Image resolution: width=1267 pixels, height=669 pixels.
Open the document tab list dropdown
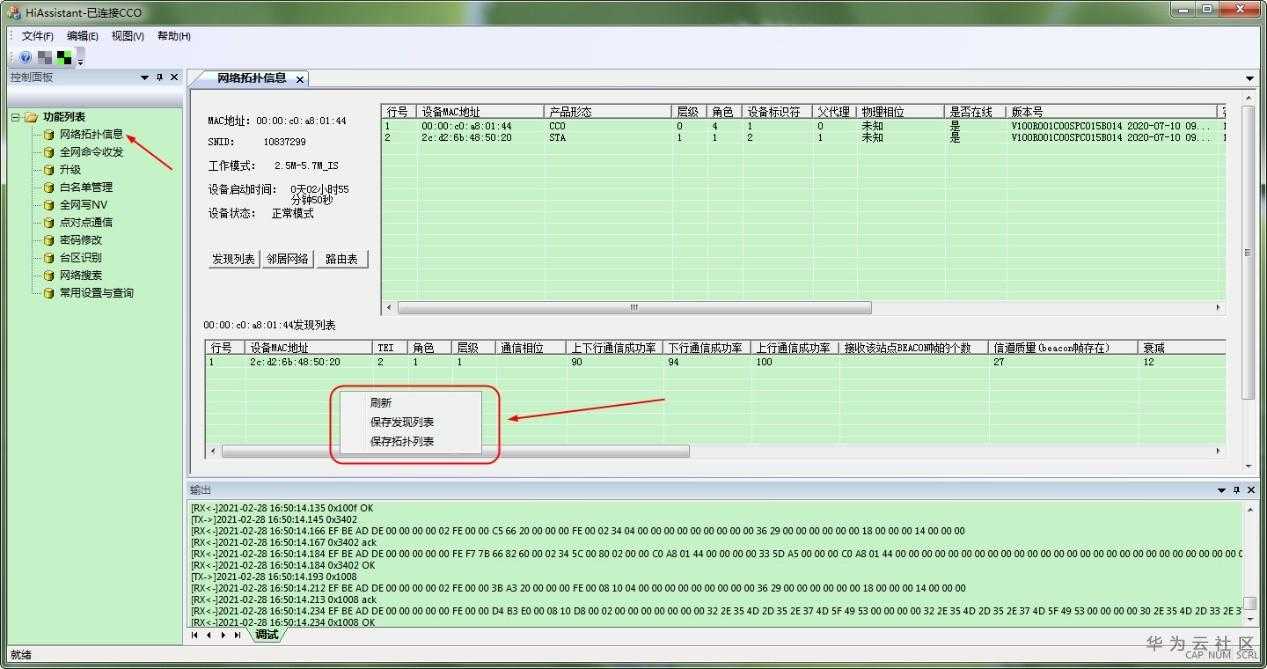point(1250,78)
